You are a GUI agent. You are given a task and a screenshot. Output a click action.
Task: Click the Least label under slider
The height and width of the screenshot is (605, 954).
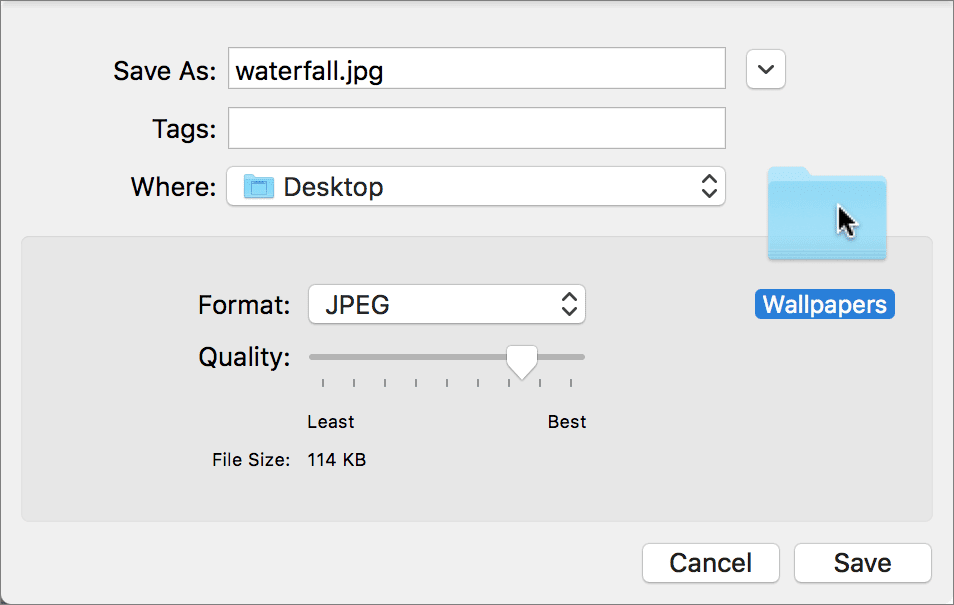tap(331, 422)
